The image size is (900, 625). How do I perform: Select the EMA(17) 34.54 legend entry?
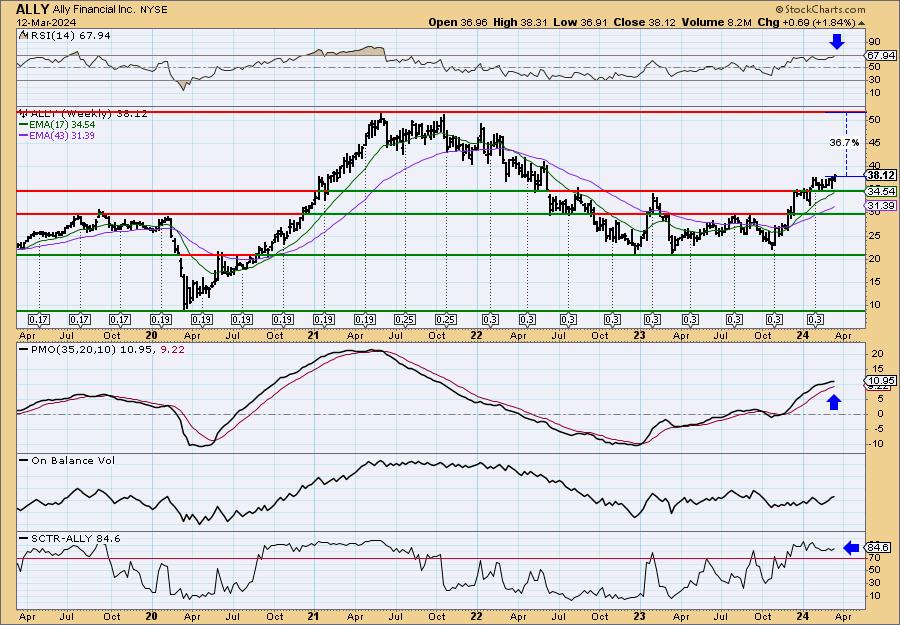pos(61,125)
